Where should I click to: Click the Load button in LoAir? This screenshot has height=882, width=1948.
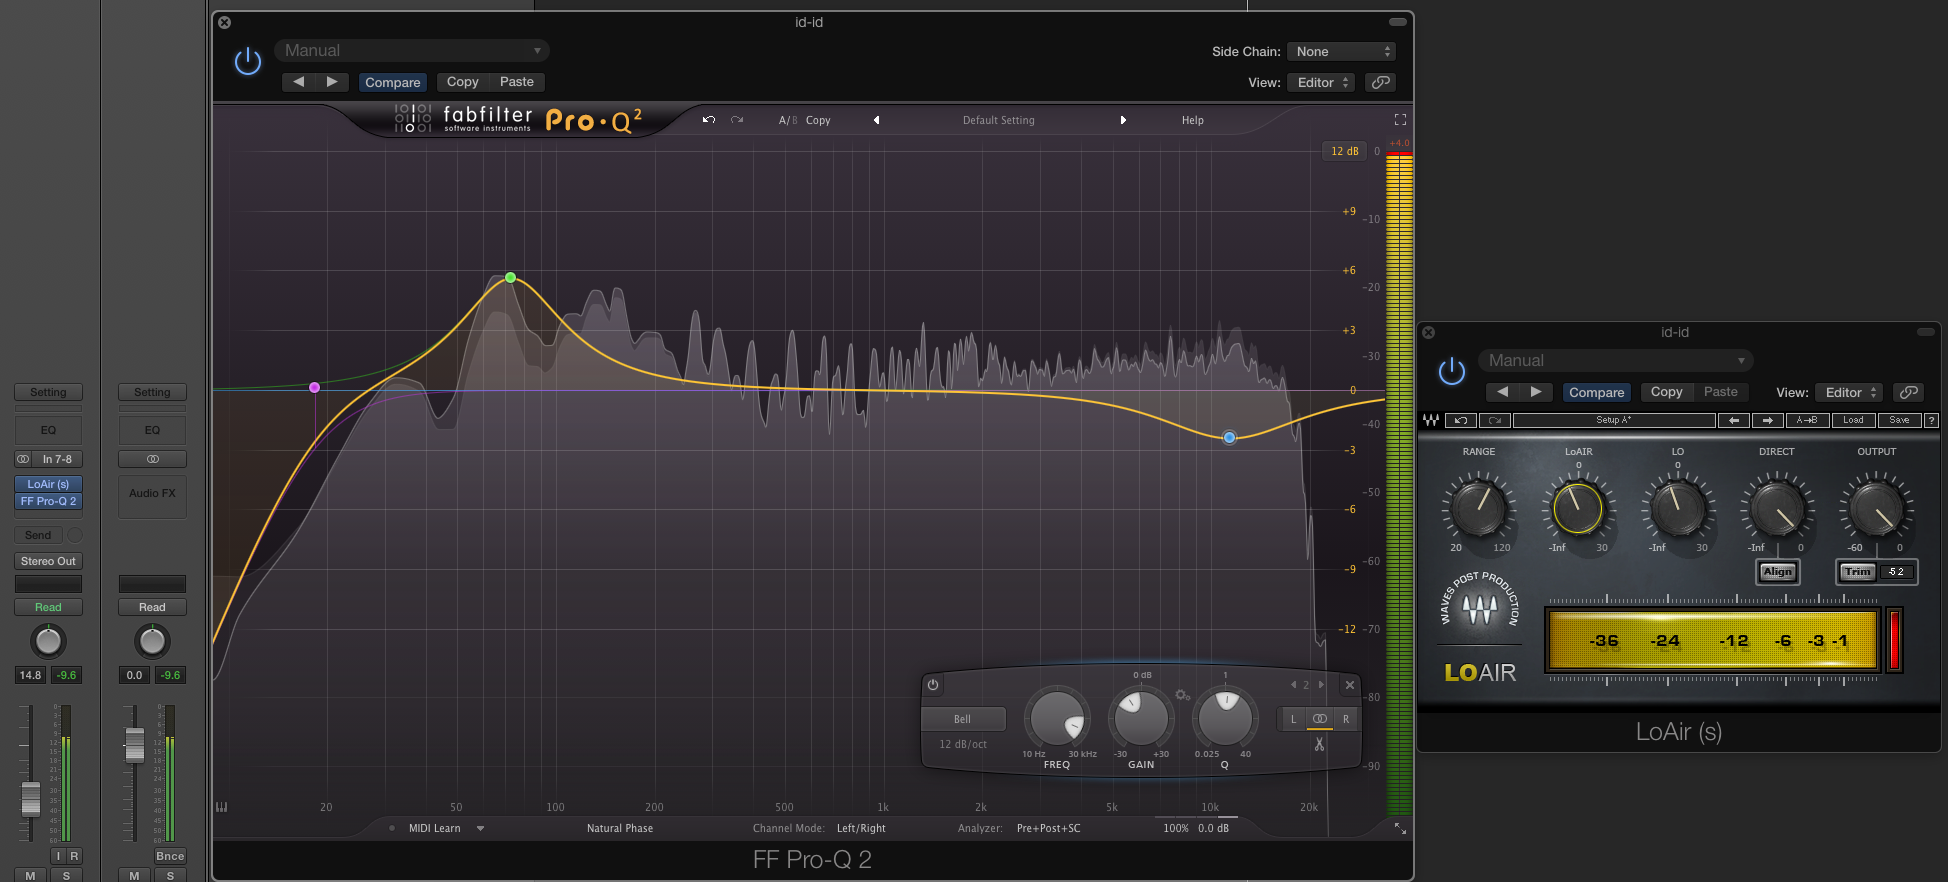point(1853,420)
